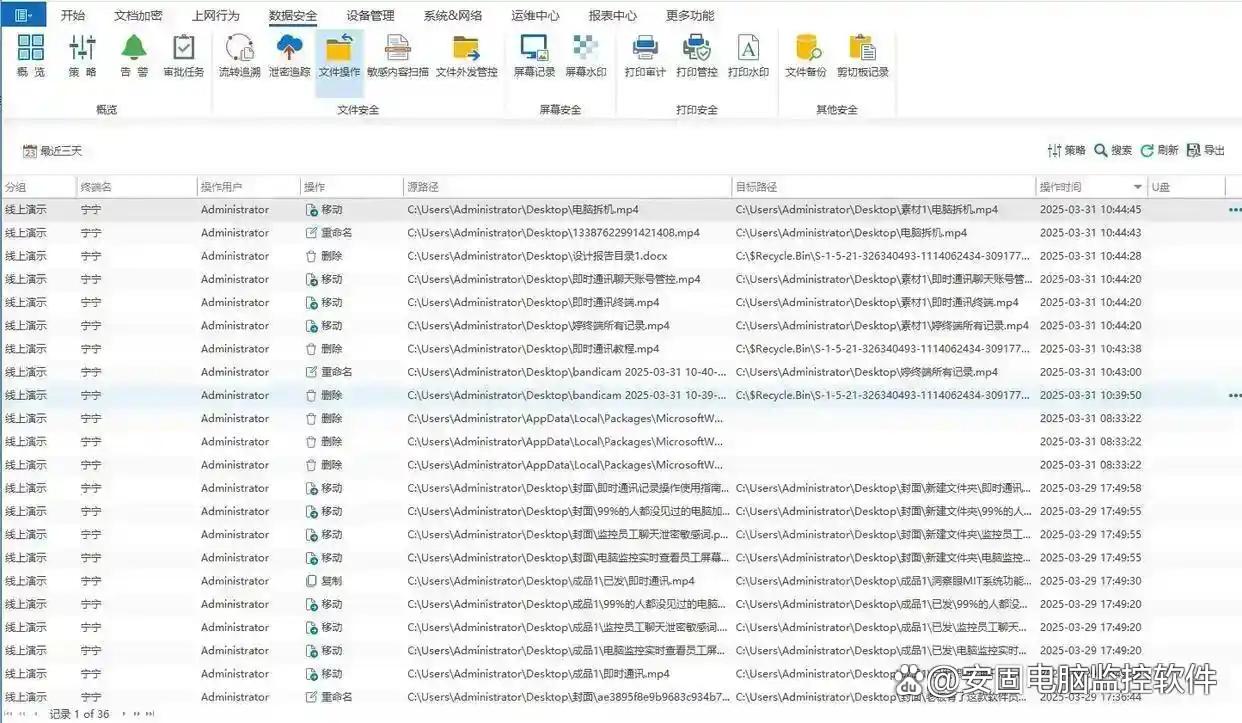Open 打印审计 print audit

[645, 54]
